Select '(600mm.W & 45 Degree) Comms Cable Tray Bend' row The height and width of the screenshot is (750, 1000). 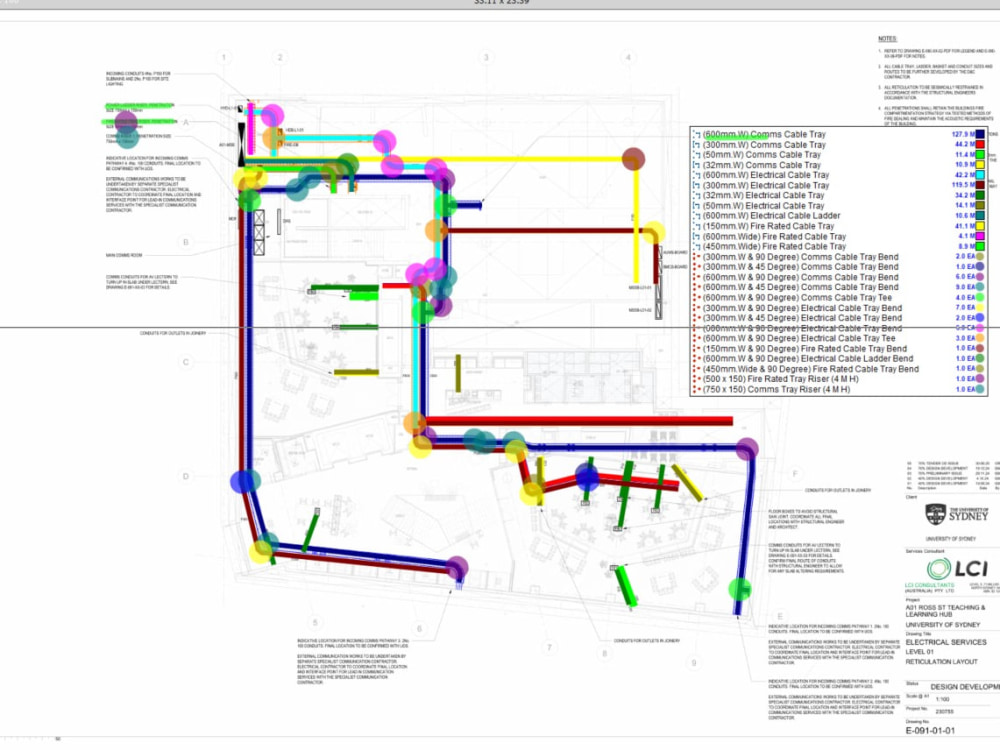coord(839,288)
